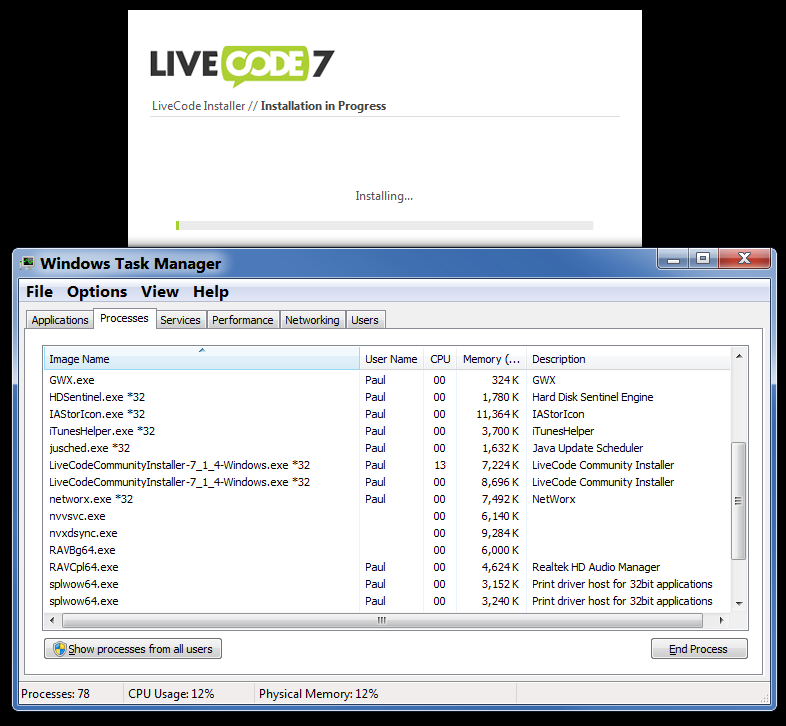Click the 9,284 K memory value
This screenshot has height=726, width=786.
(x=500, y=533)
